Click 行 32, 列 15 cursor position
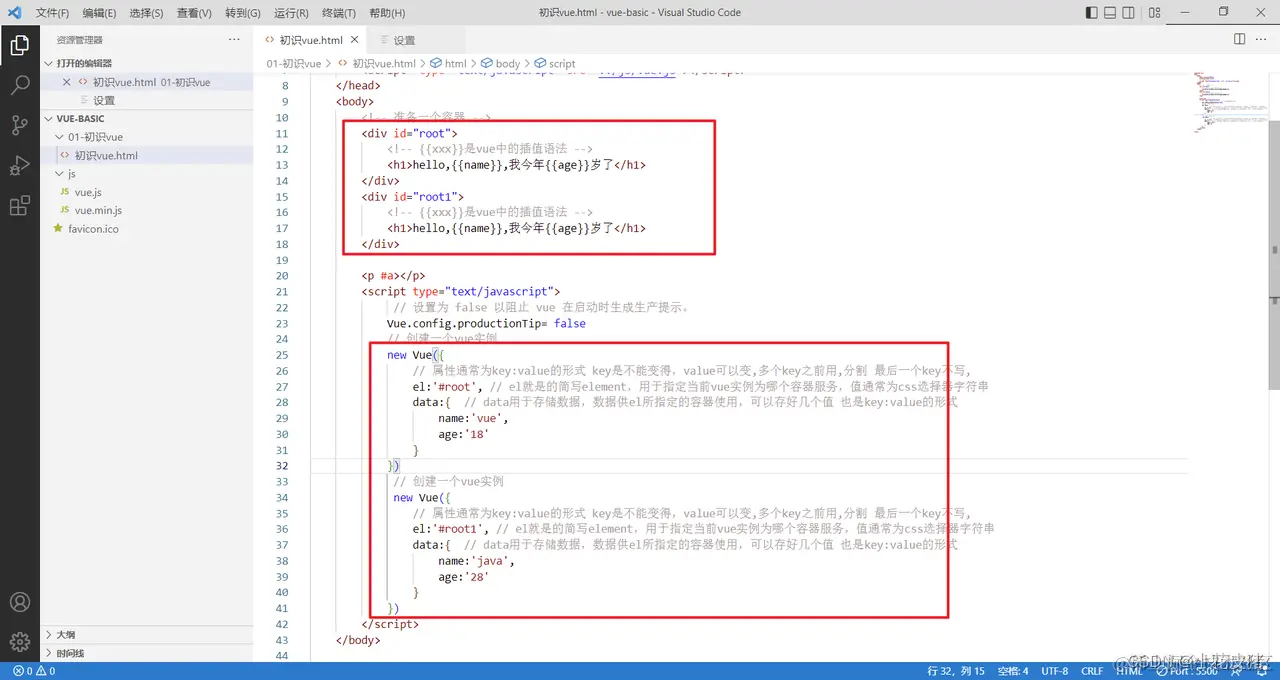1280x680 pixels. coord(956,671)
